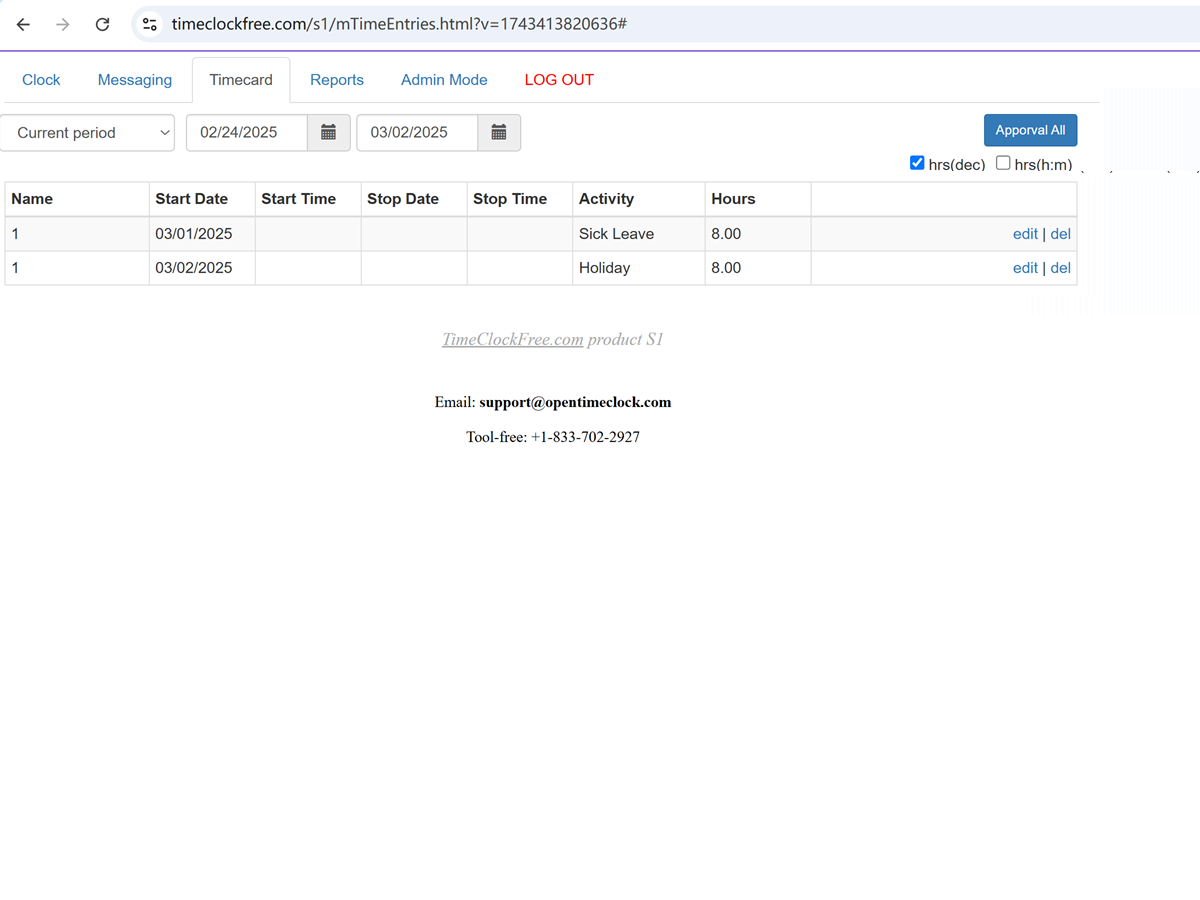Uncheck the hrs(dec) checkbox
The image size is (1200, 900).
click(917, 163)
